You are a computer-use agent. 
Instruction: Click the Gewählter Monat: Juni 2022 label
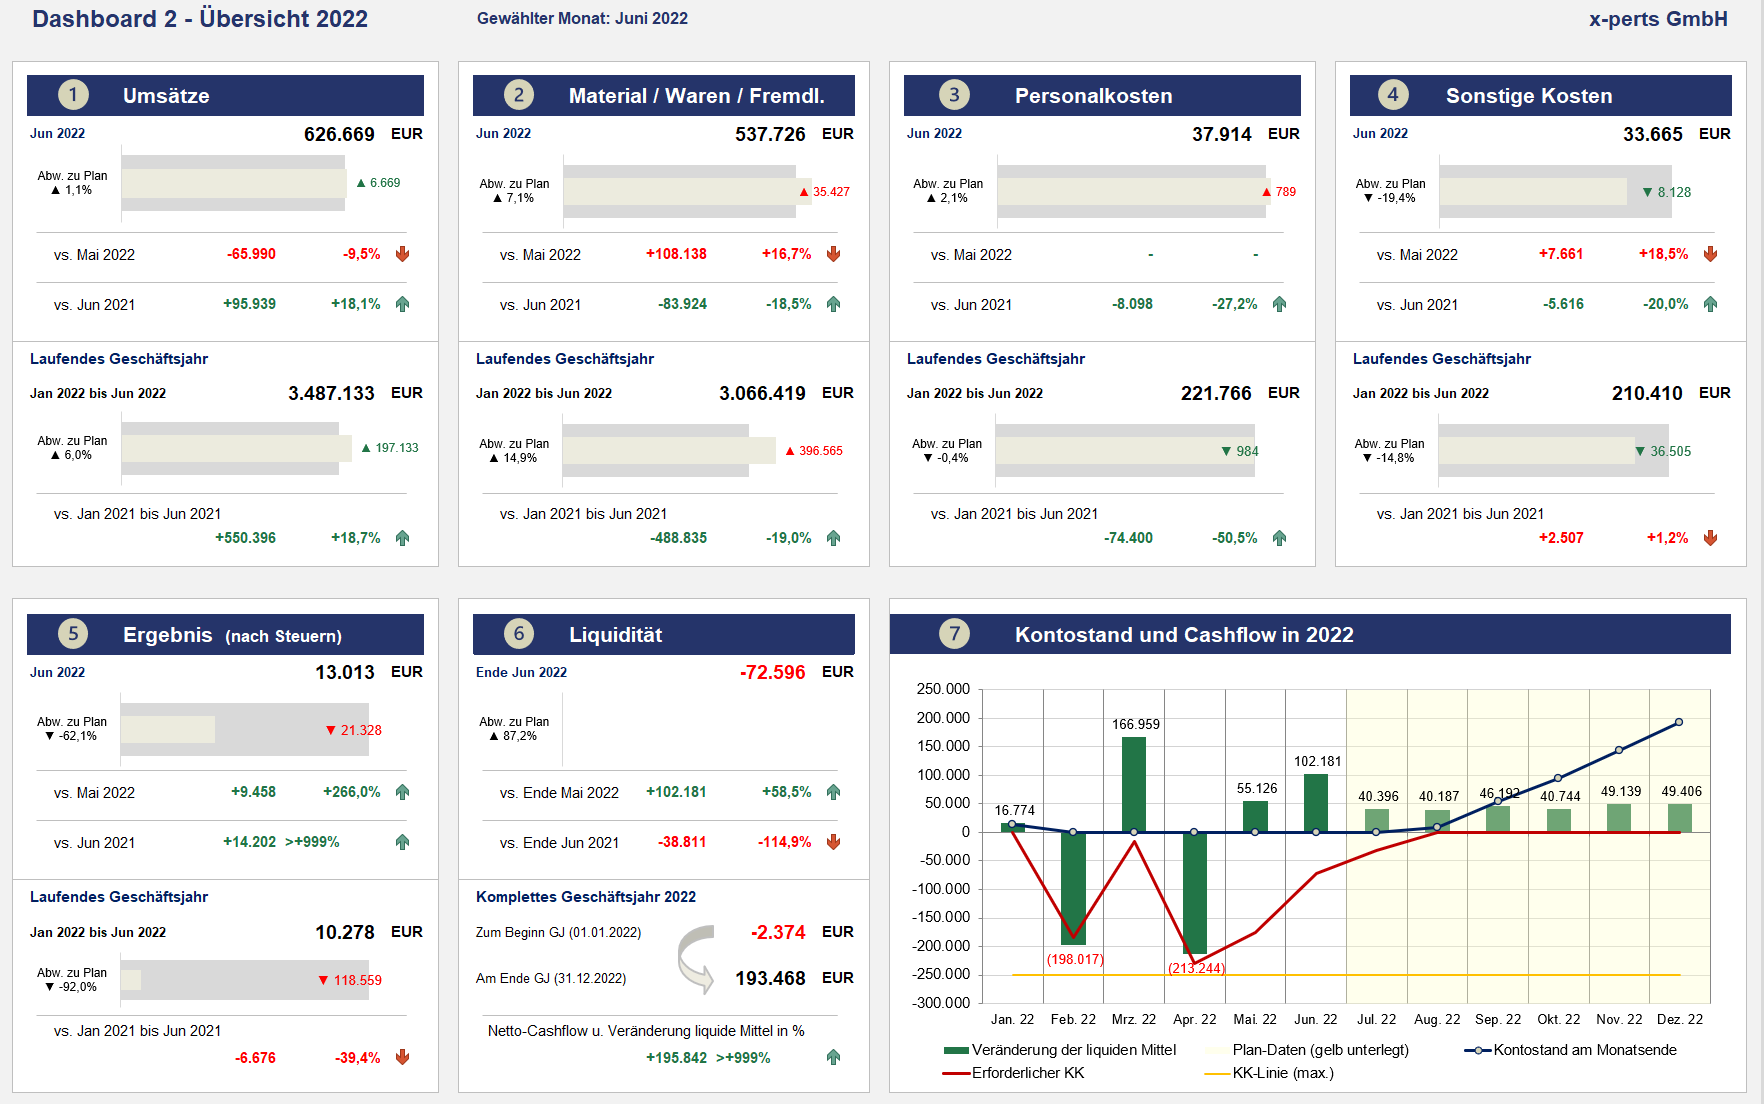[x=582, y=18]
